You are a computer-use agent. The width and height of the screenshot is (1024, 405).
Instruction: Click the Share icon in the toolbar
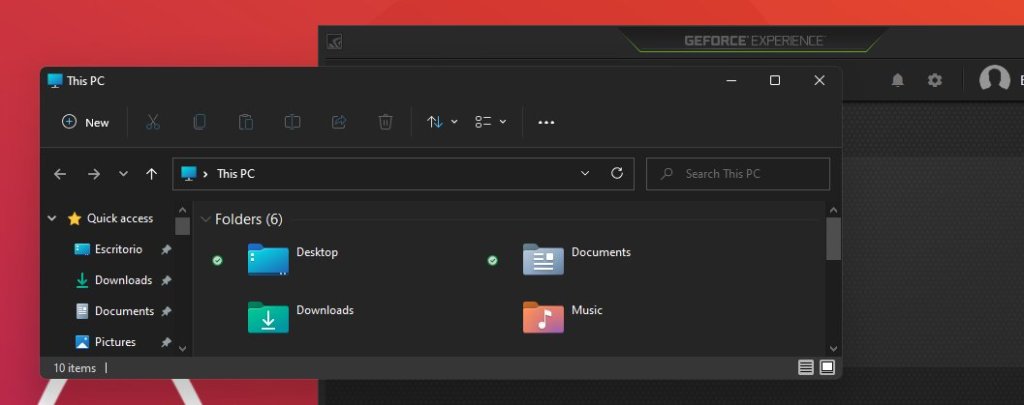pos(339,122)
